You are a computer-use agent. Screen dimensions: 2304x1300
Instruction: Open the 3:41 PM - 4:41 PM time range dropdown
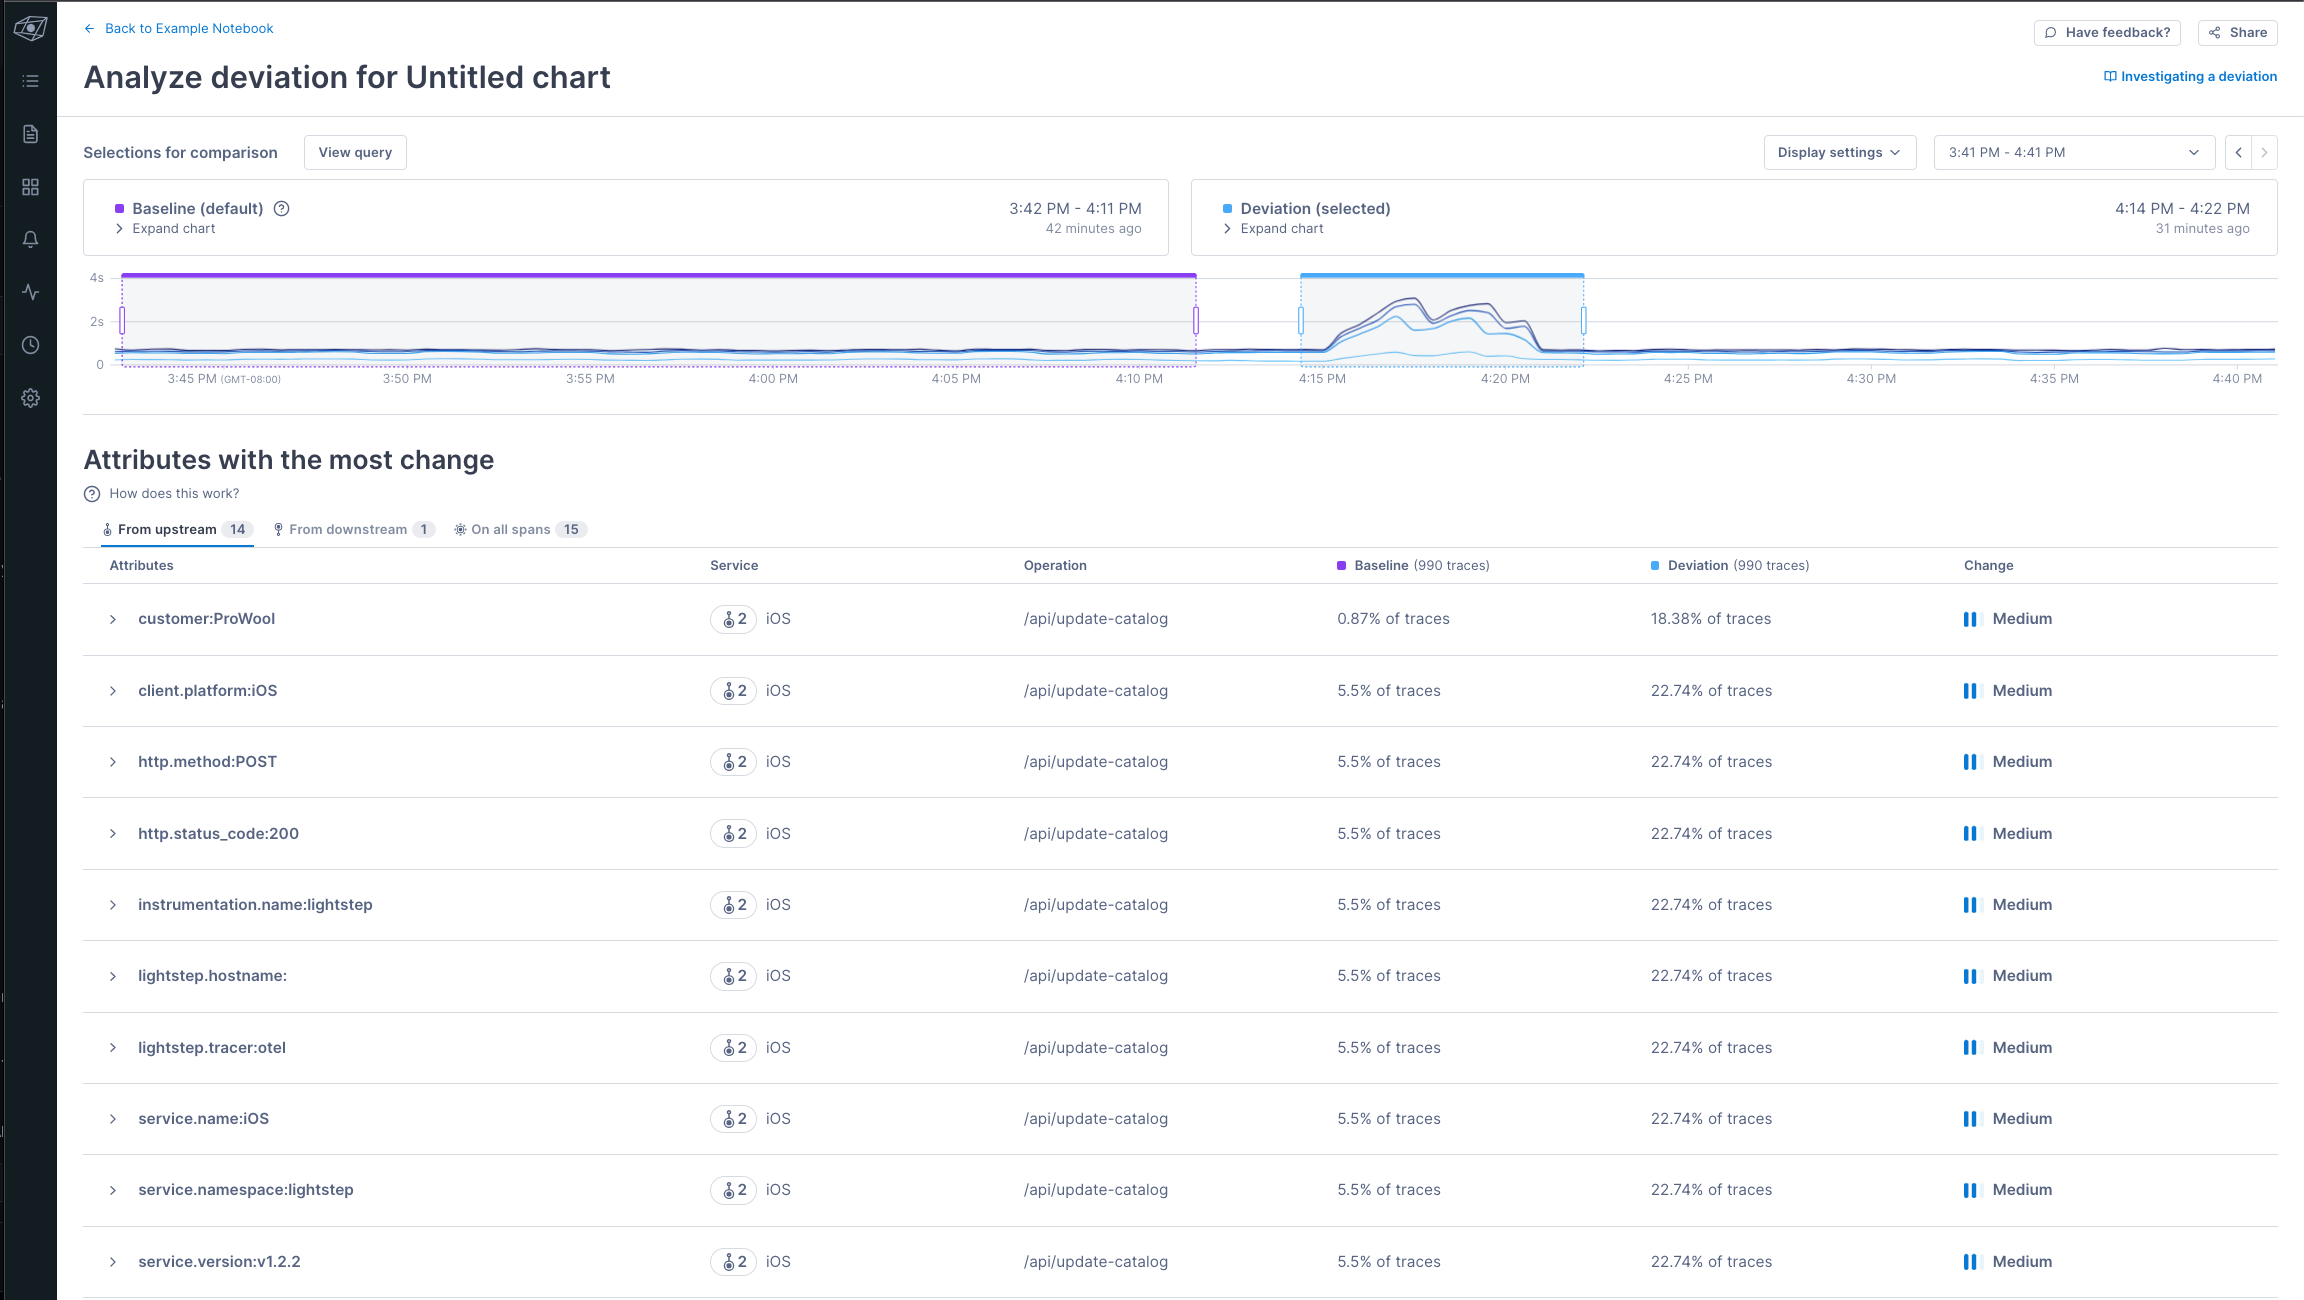pyautogui.click(x=2073, y=153)
